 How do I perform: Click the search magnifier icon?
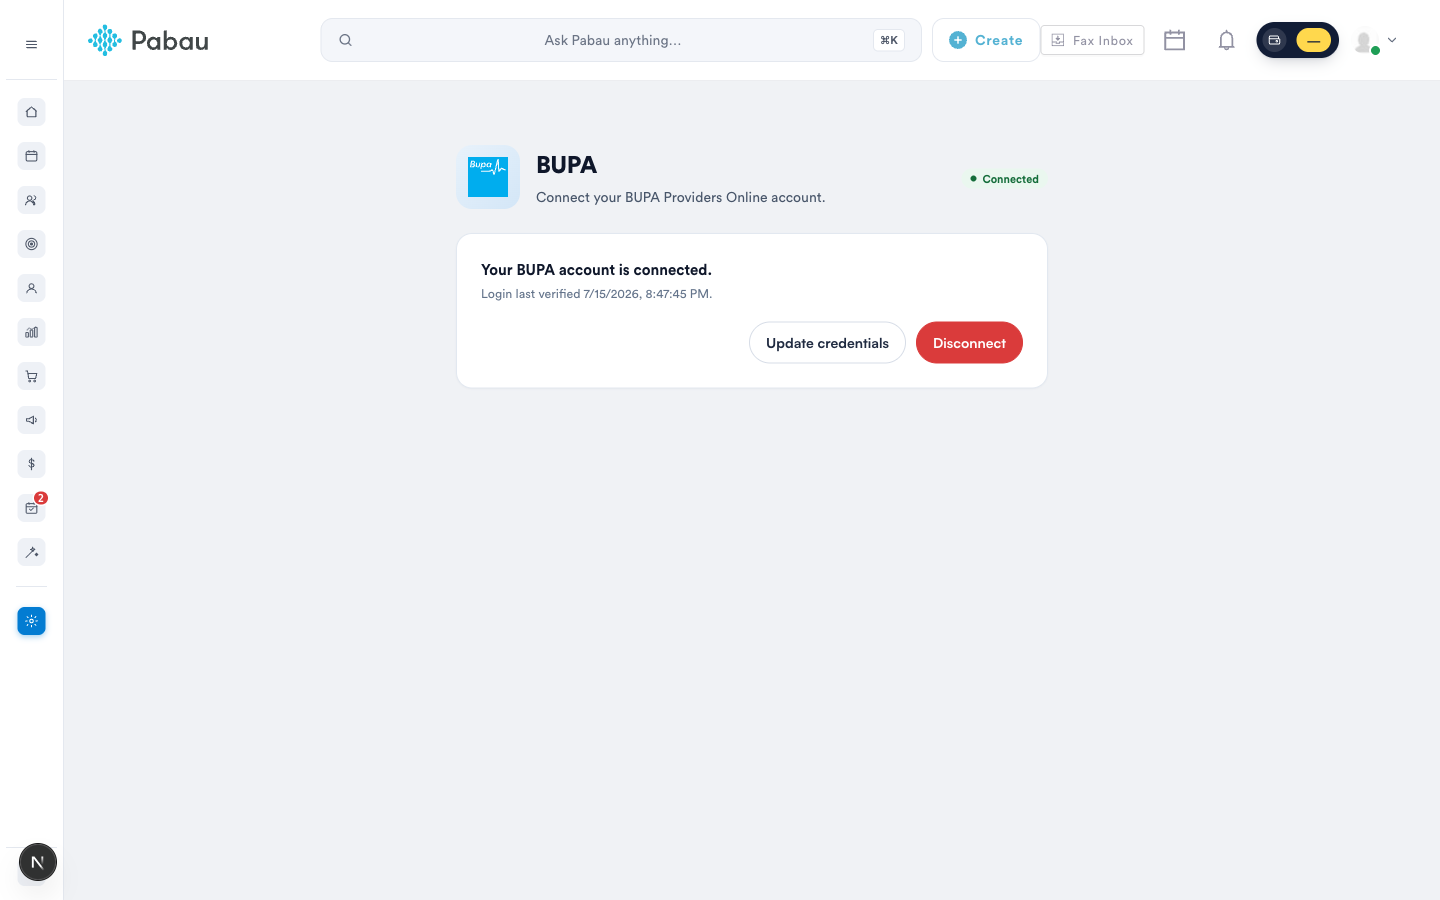tap(345, 40)
